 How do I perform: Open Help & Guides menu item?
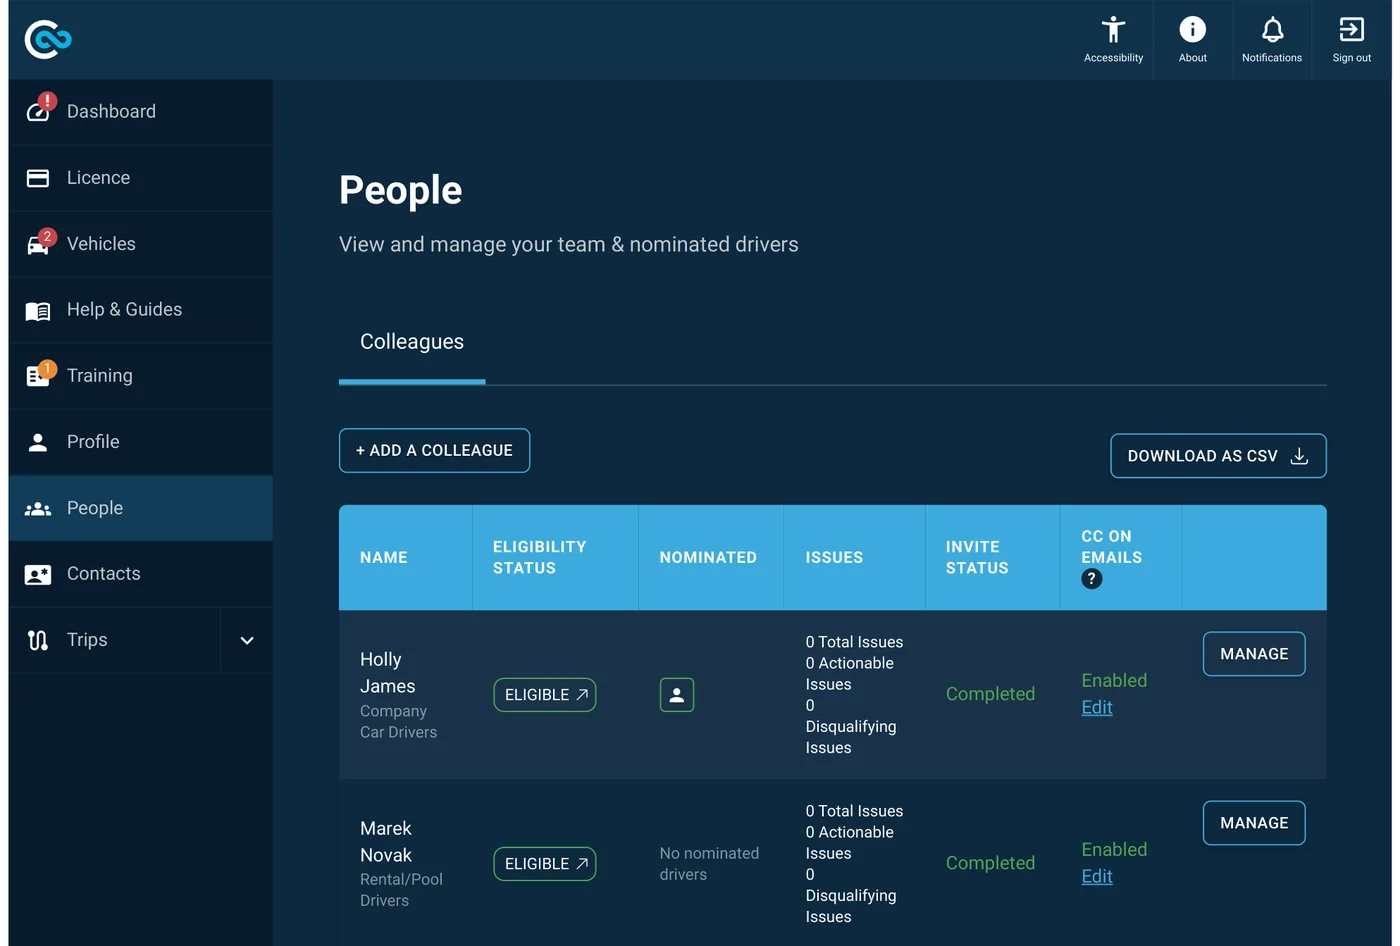click(140, 310)
